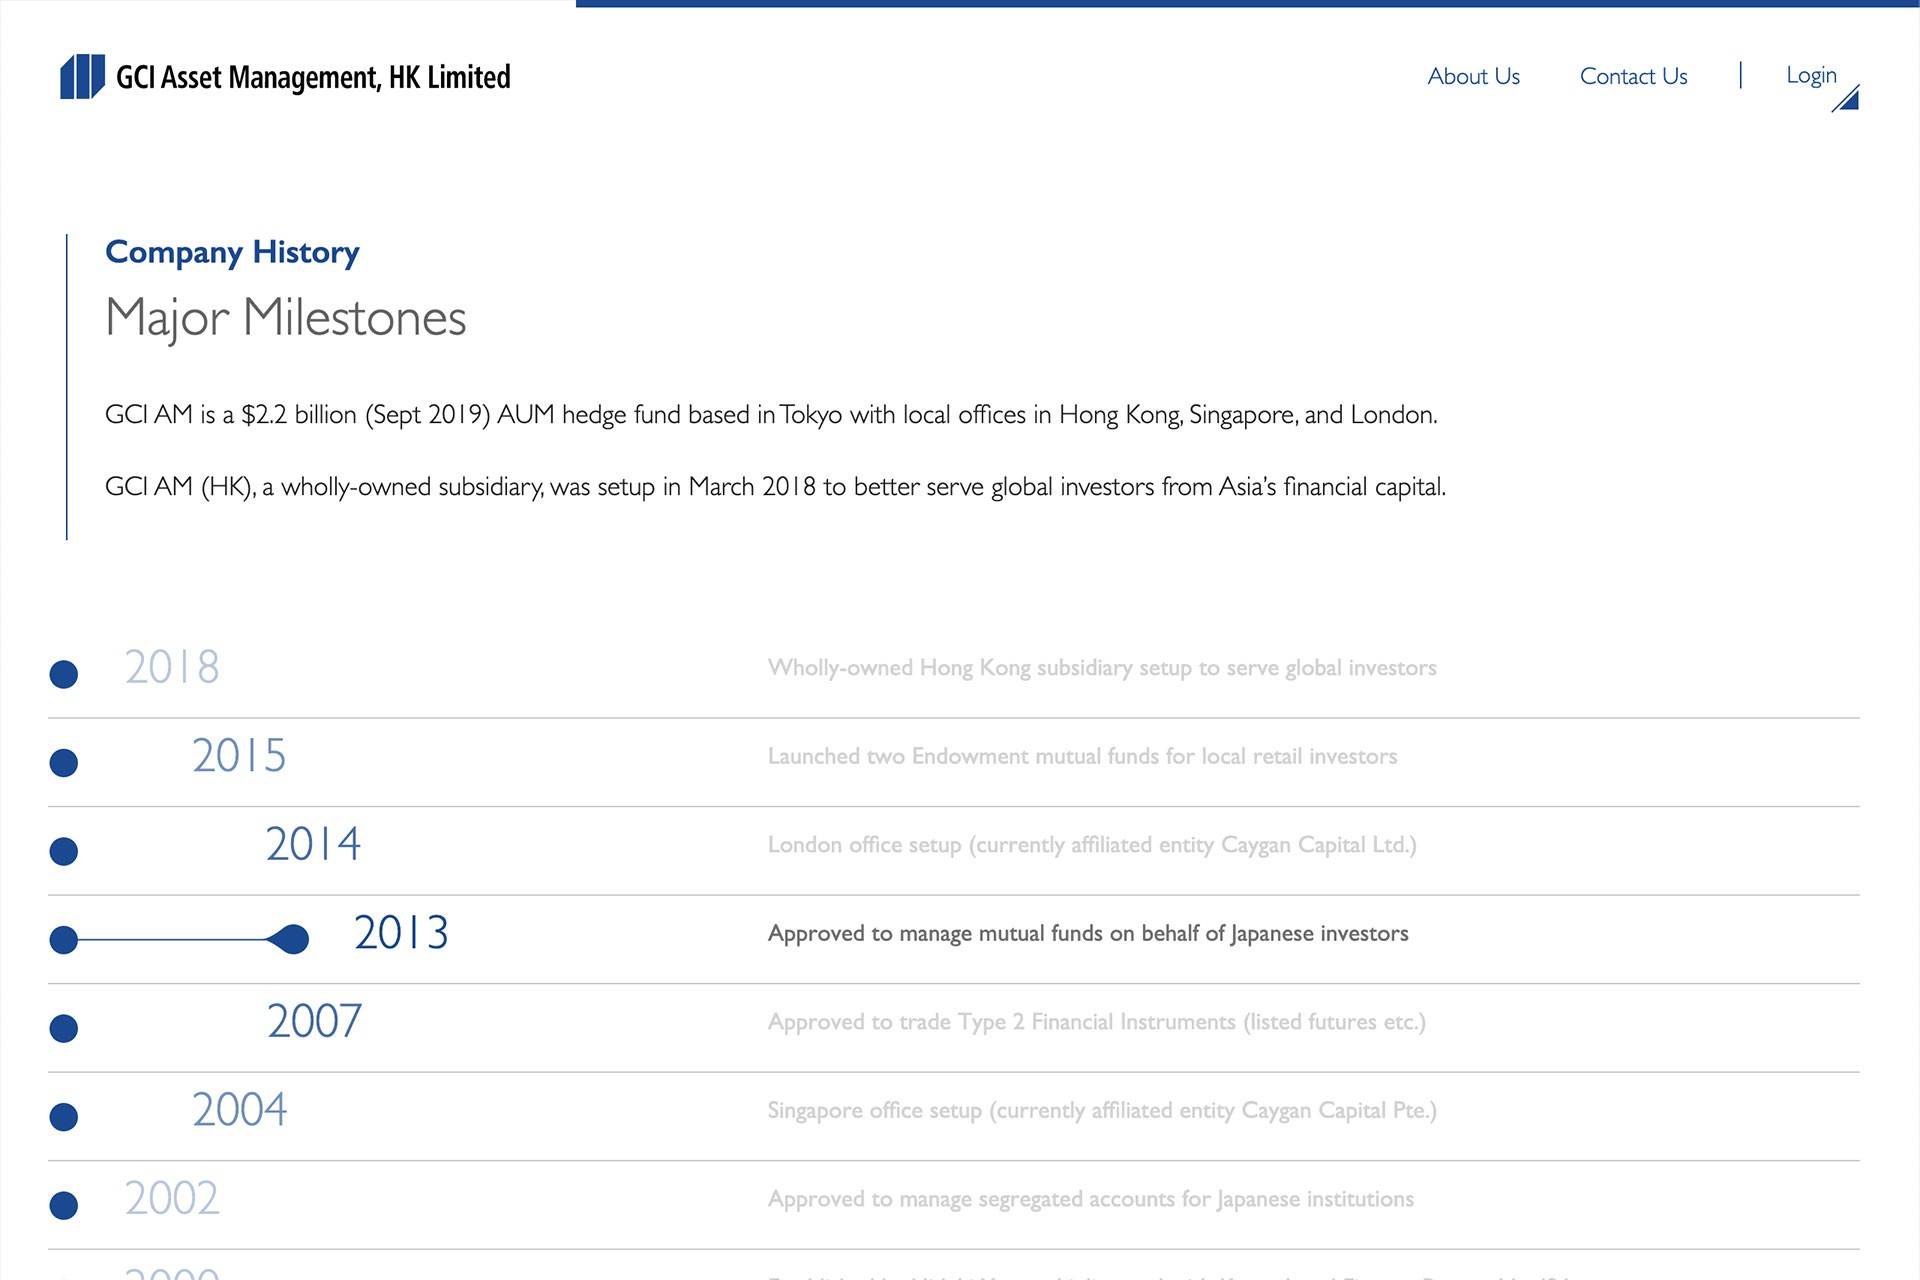Select the 2018 timeline dot

click(64, 674)
